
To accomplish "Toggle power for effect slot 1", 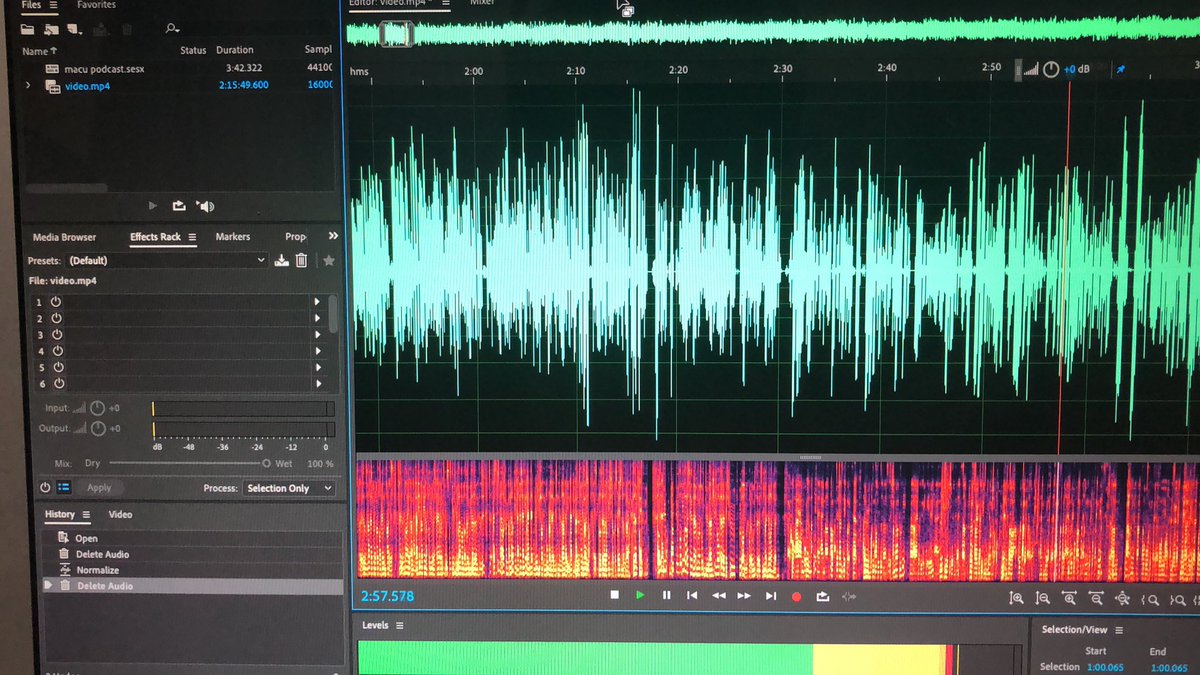I will tap(57, 301).
